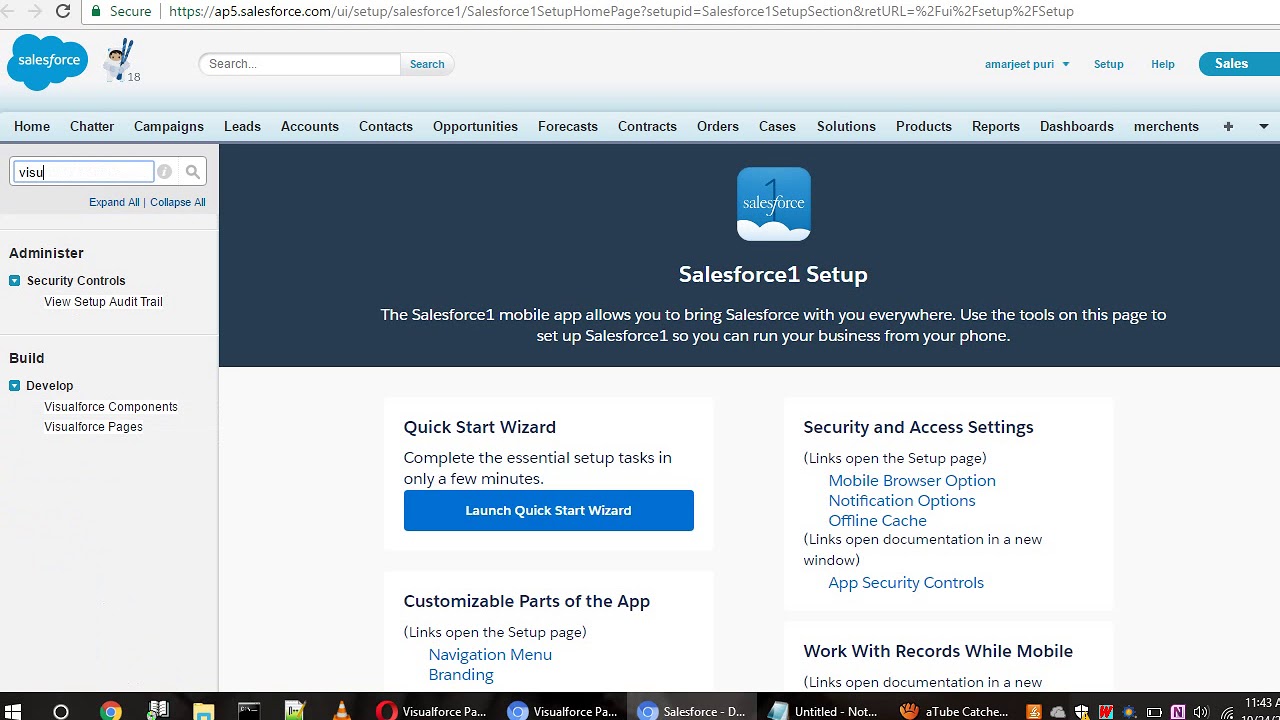Open the Accounts tab
The width and height of the screenshot is (1280, 720).
310,127
